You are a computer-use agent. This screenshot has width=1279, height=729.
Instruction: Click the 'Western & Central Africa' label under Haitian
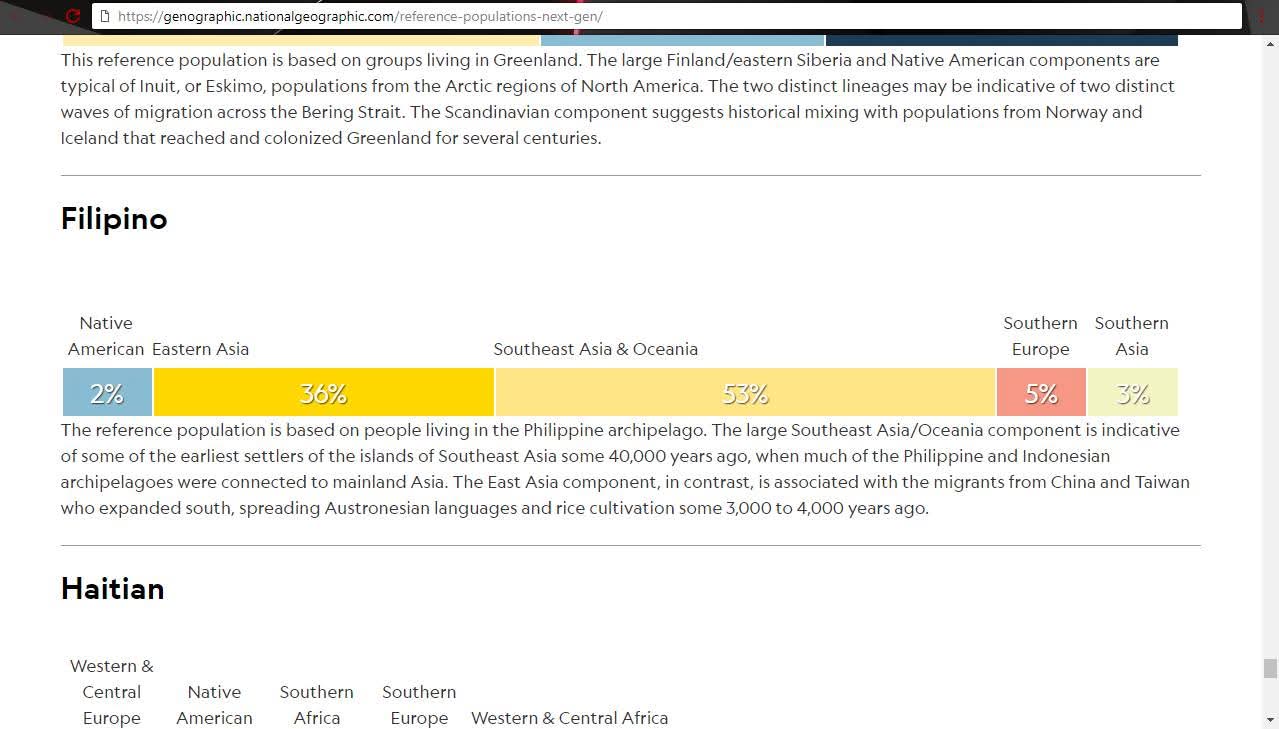coord(570,718)
